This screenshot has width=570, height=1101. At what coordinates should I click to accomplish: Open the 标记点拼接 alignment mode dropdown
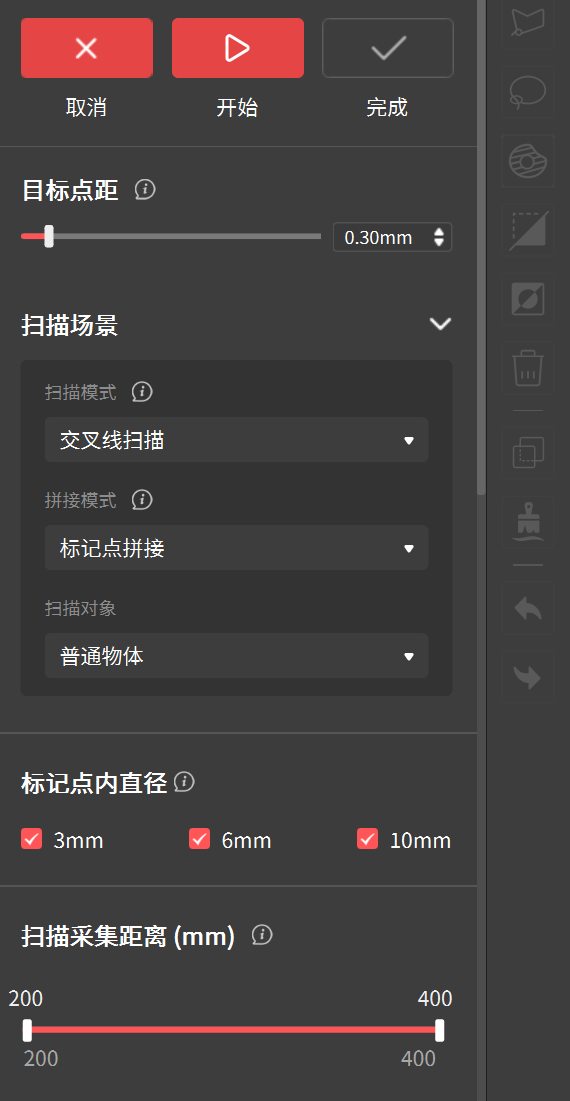coord(237,548)
